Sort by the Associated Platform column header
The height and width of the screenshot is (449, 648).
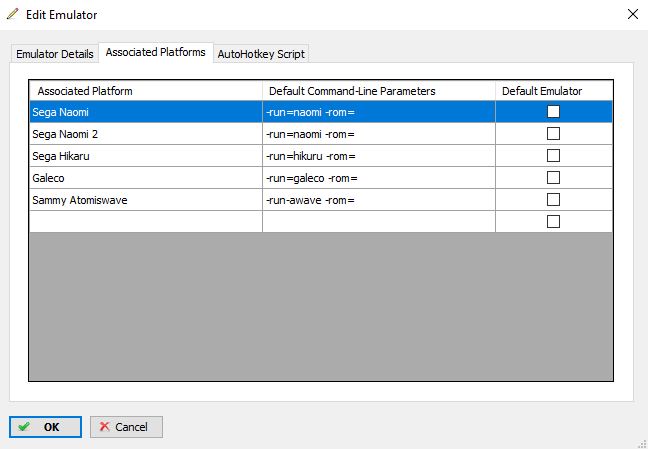point(146,91)
